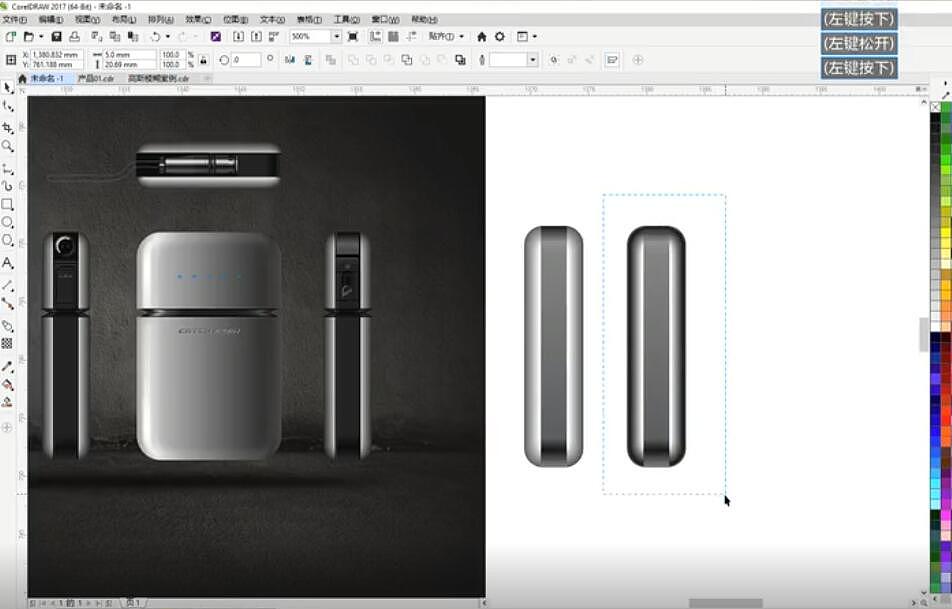Screen dimensions: 952x609
Task: Open toolbox quick customize plus button
Action: click(7, 427)
